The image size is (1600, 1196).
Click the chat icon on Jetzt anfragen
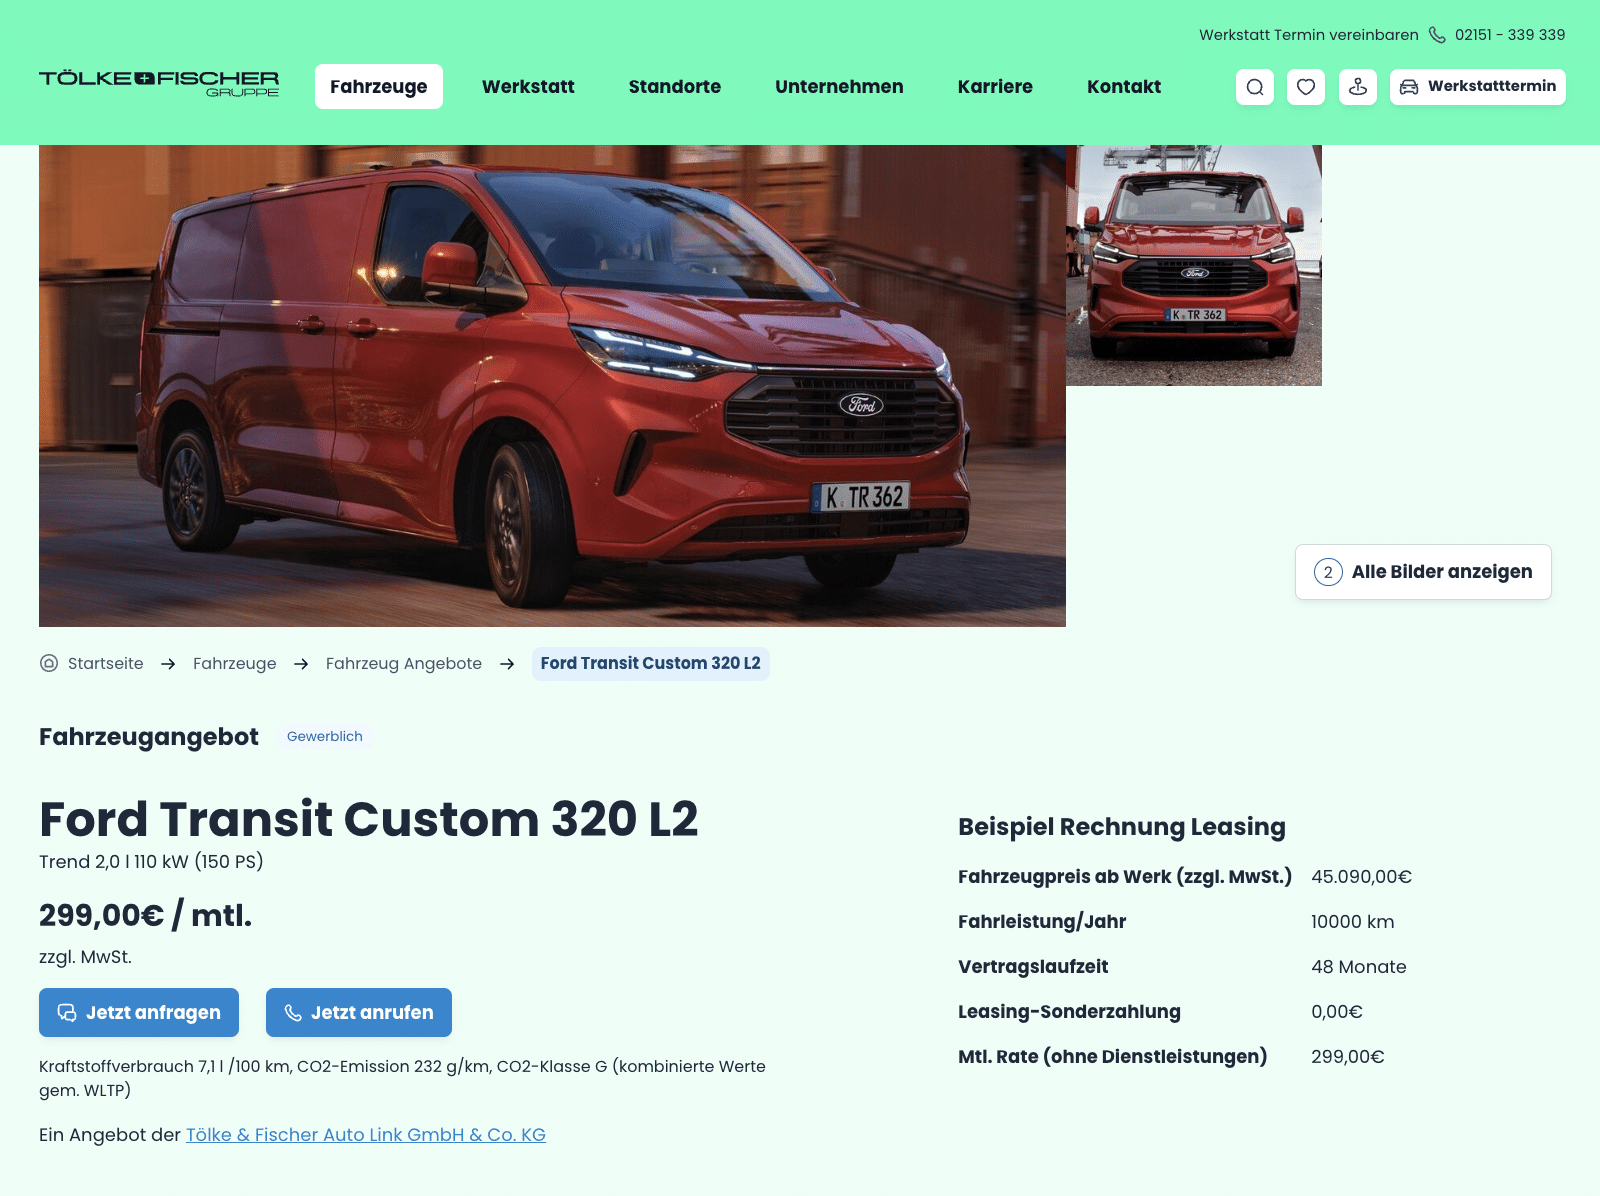(67, 1013)
